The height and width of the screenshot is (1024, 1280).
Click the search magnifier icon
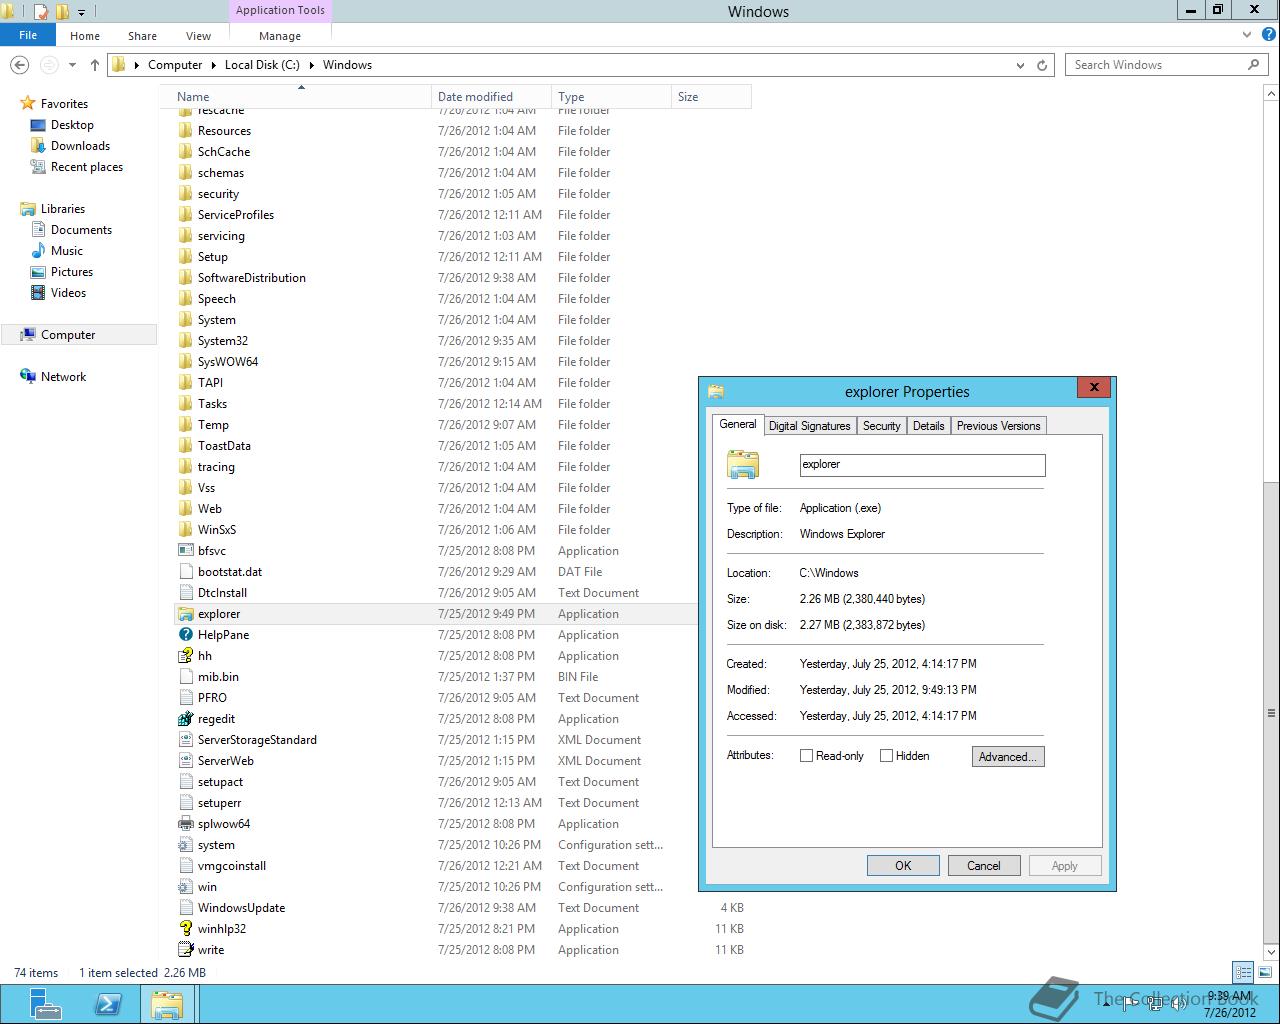coord(1253,64)
